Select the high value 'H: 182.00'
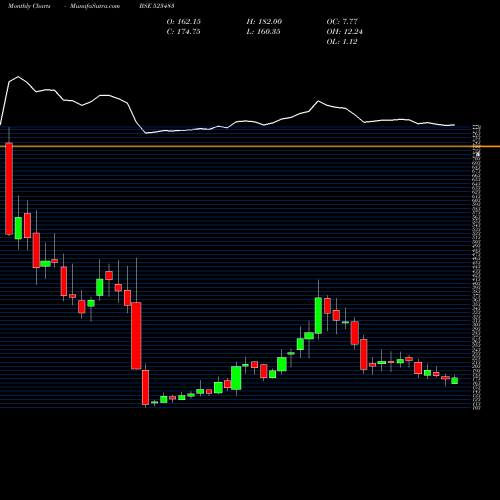 (264, 21)
